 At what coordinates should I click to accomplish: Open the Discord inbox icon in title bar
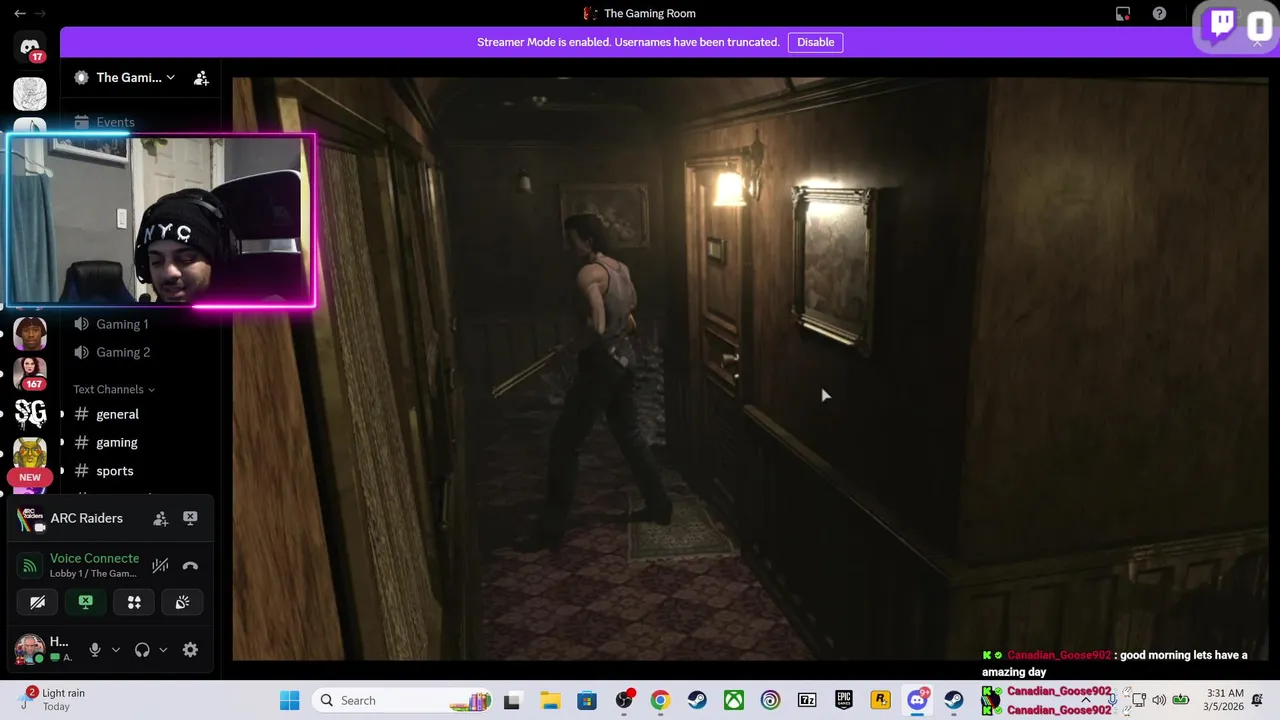pyautogui.click(x=1123, y=13)
